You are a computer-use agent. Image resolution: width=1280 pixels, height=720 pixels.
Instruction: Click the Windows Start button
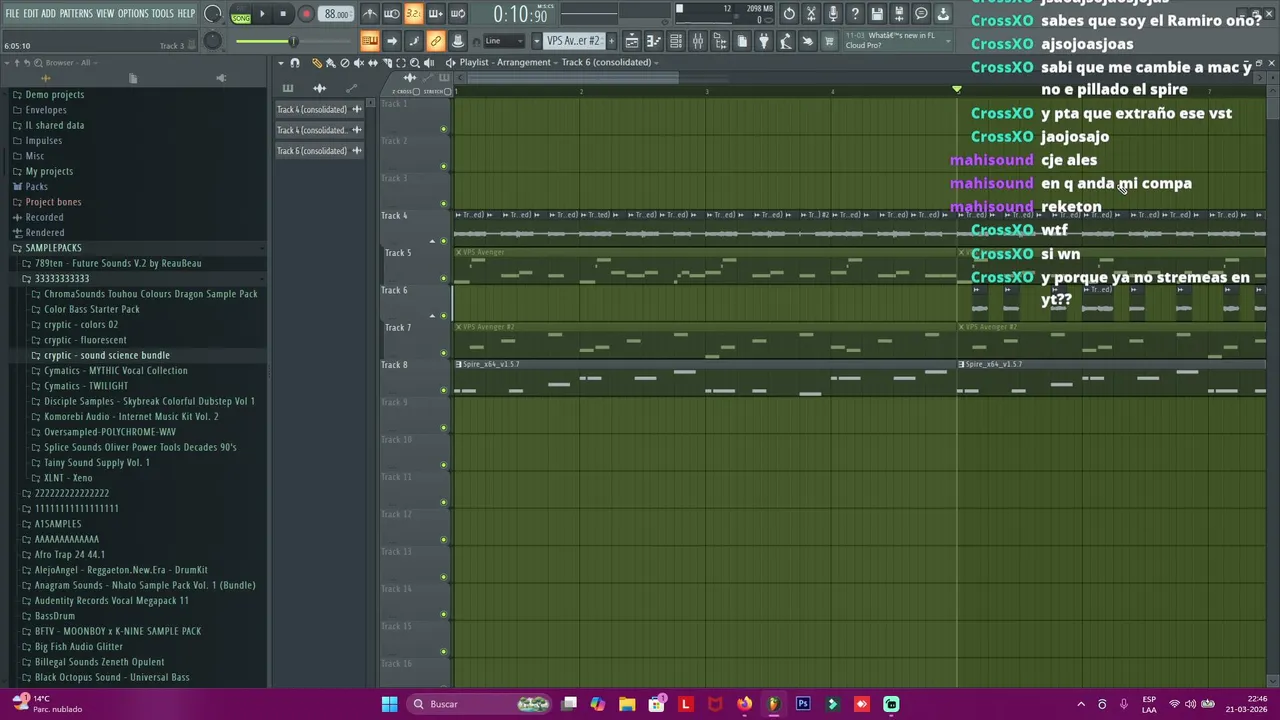coord(389,704)
